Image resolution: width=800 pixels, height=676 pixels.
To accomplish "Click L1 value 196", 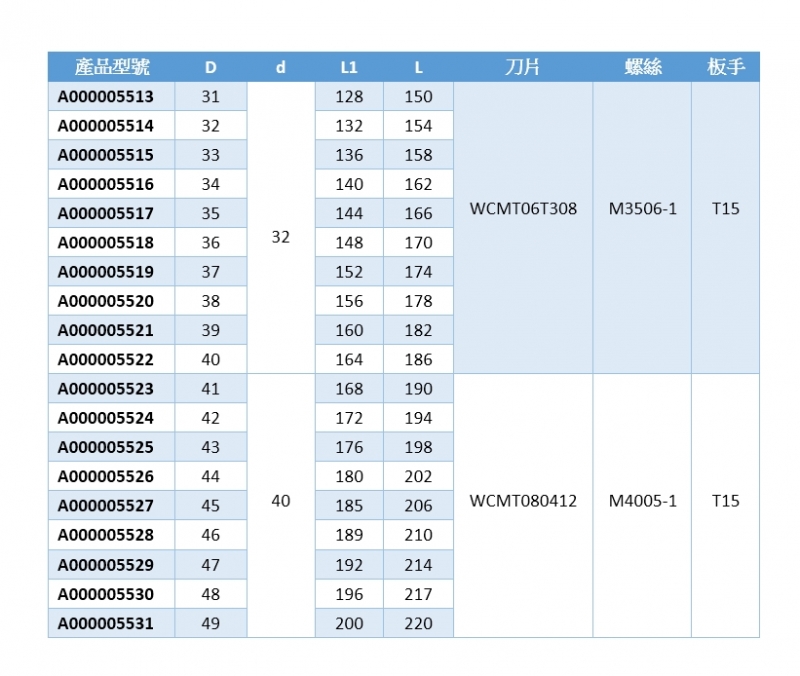I will (349, 594).
